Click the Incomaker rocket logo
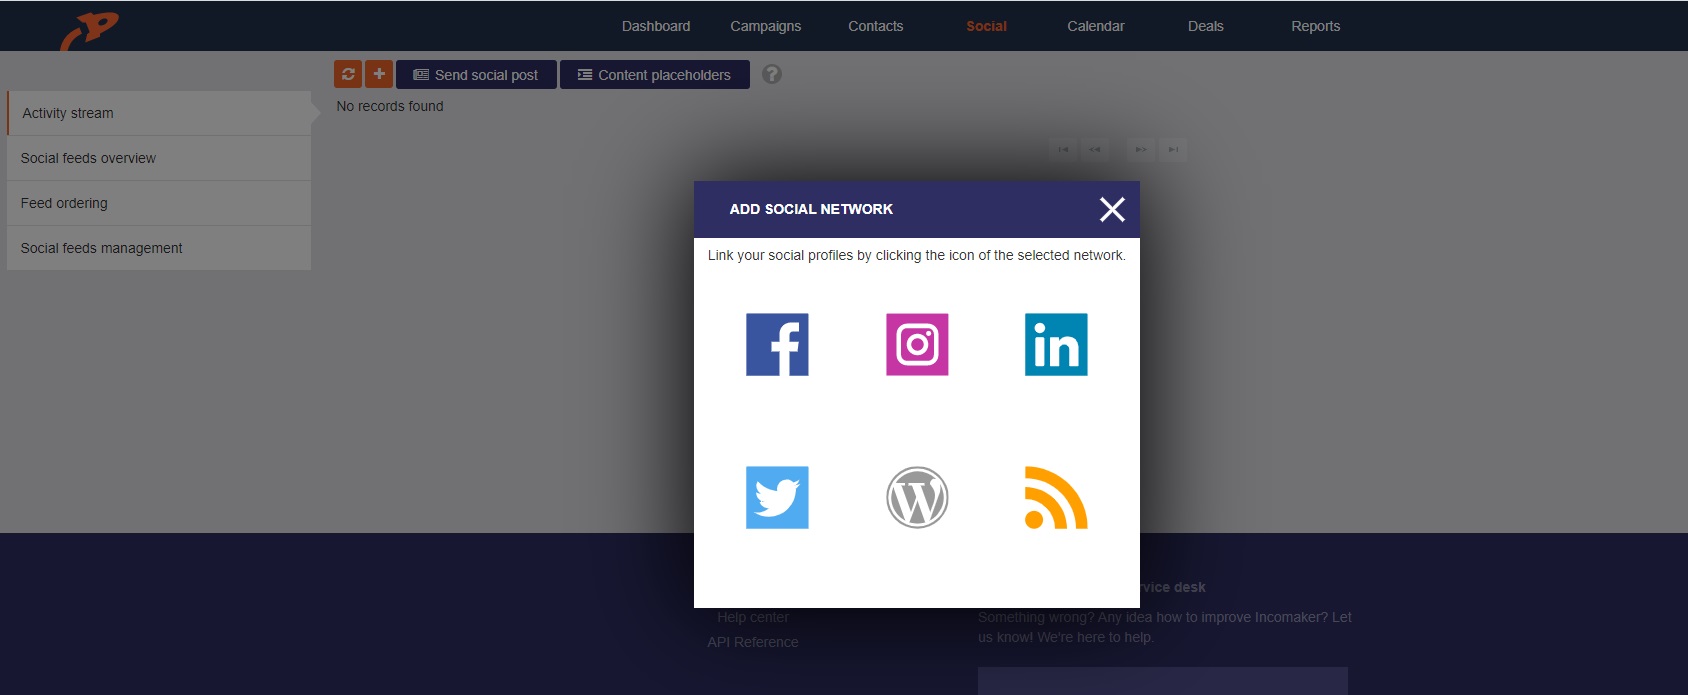This screenshot has height=695, width=1688. tap(90, 30)
